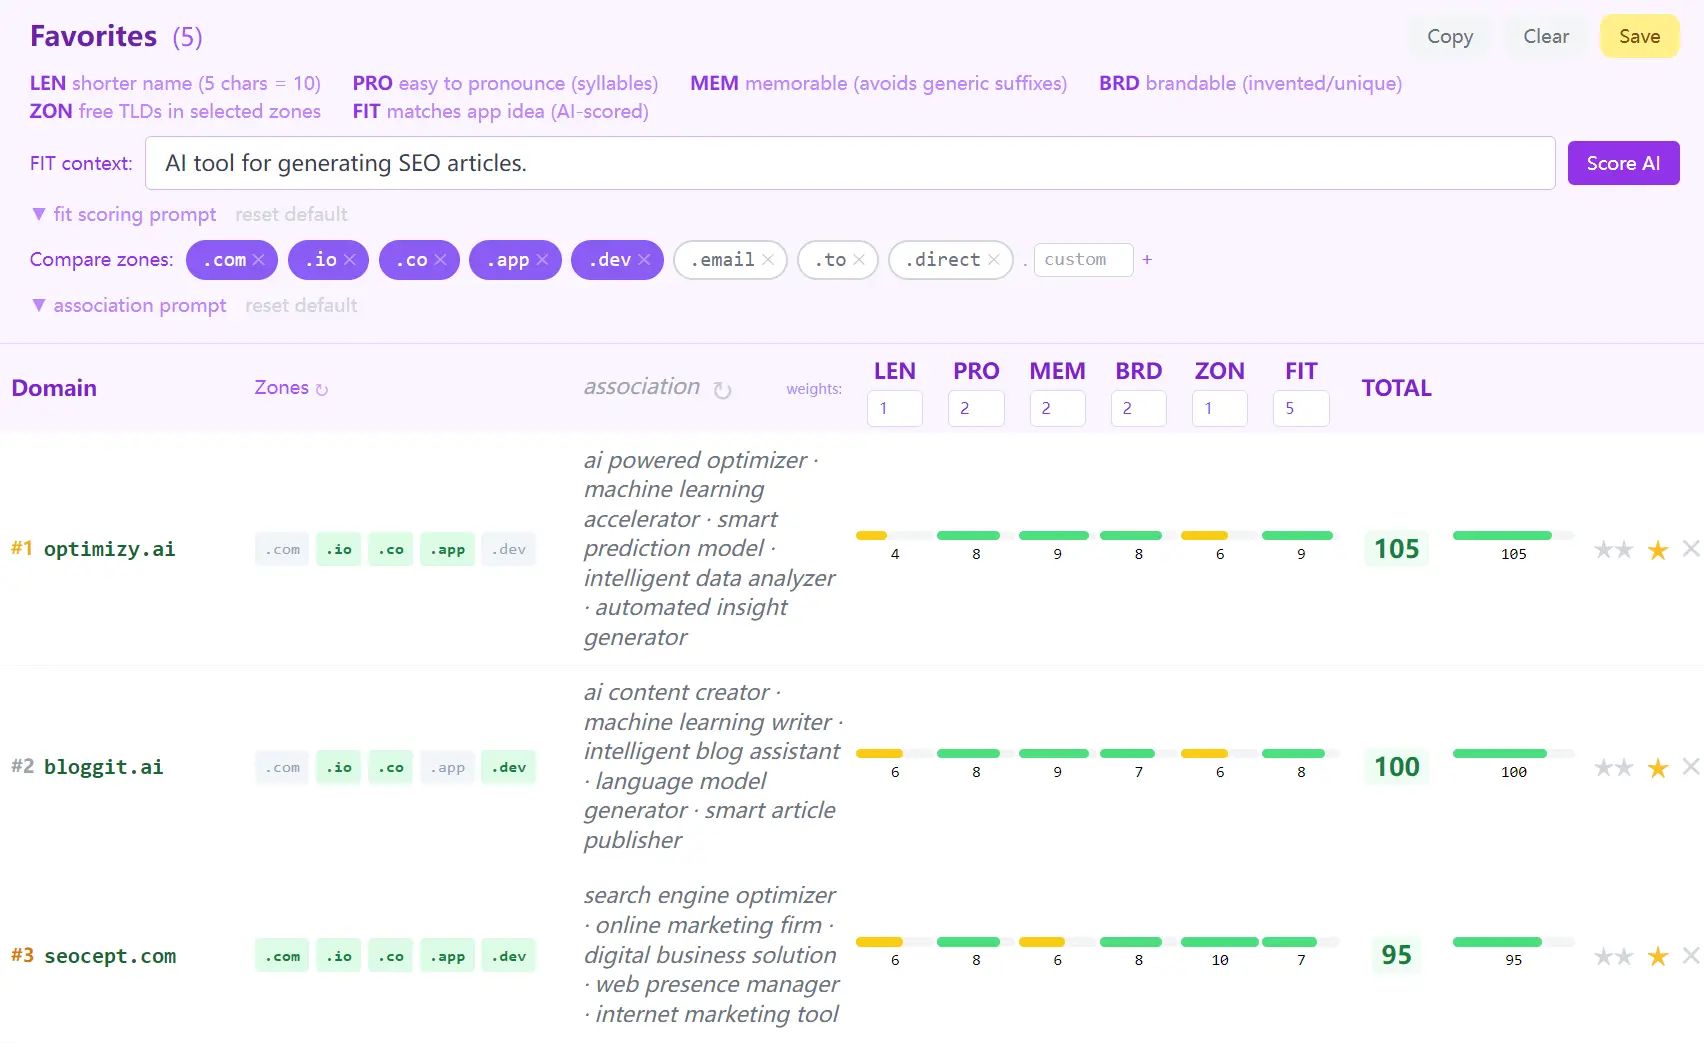The width and height of the screenshot is (1704, 1052).
Task: Reset the fit scoring prompt to default
Action: click(x=291, y=213)
